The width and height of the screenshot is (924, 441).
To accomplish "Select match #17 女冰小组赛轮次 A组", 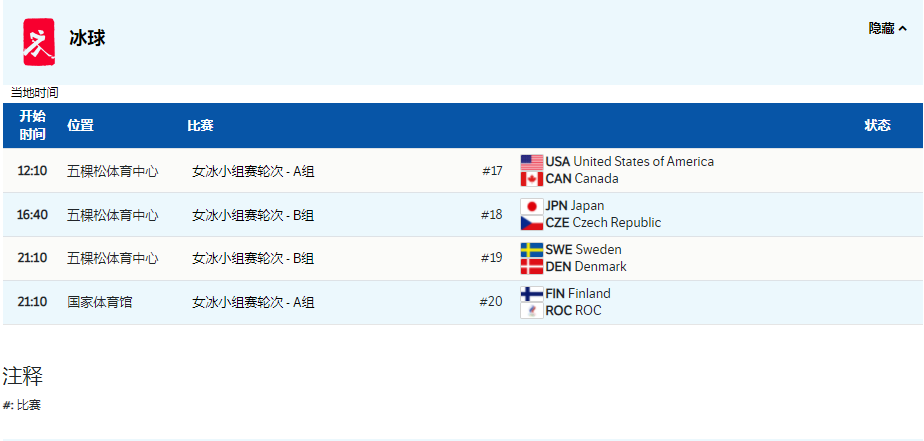I will pyautogui.click(x=253, y=171).
